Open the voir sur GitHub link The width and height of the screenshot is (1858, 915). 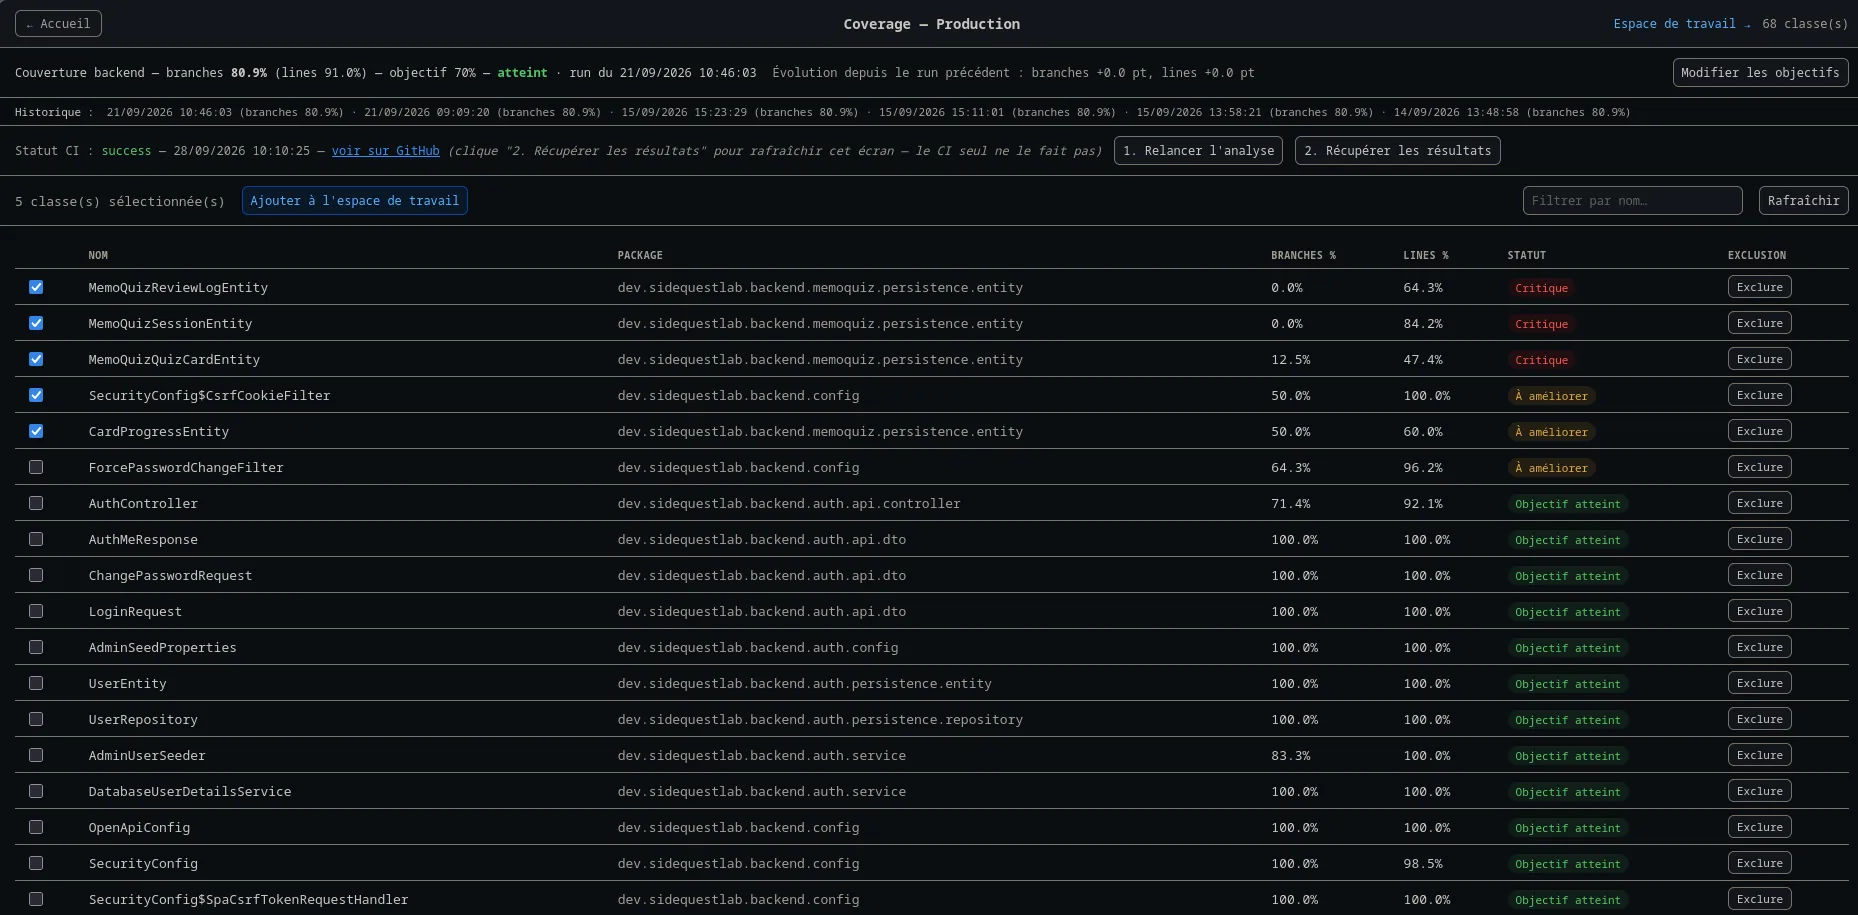tap(386, 151)
